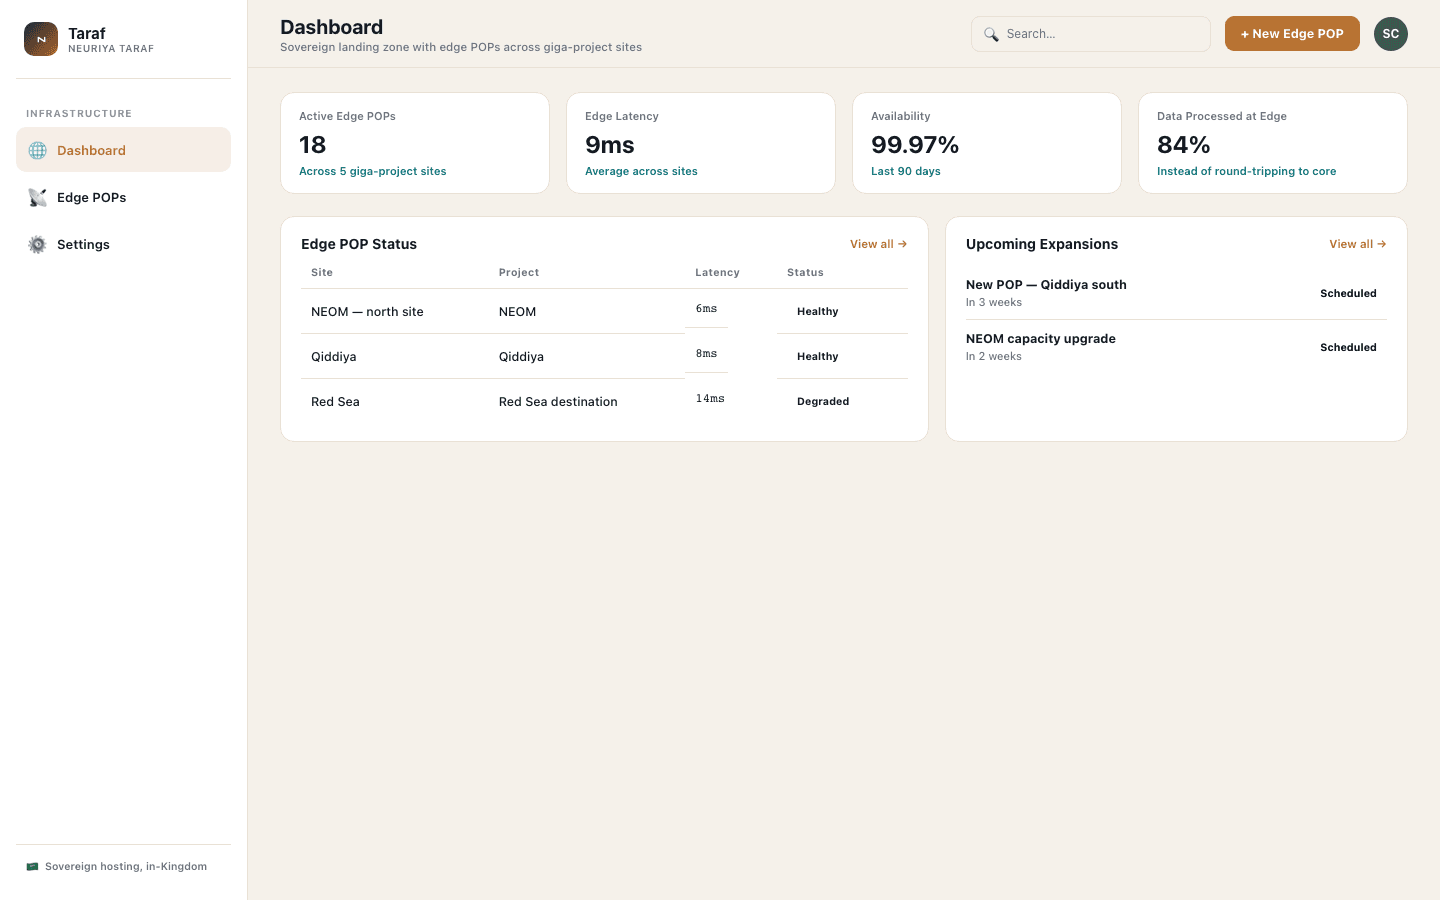The width and height of the screenshot is (1440, 900).
Task: View all Edge POP Status entries
Action: click(878, 244)
